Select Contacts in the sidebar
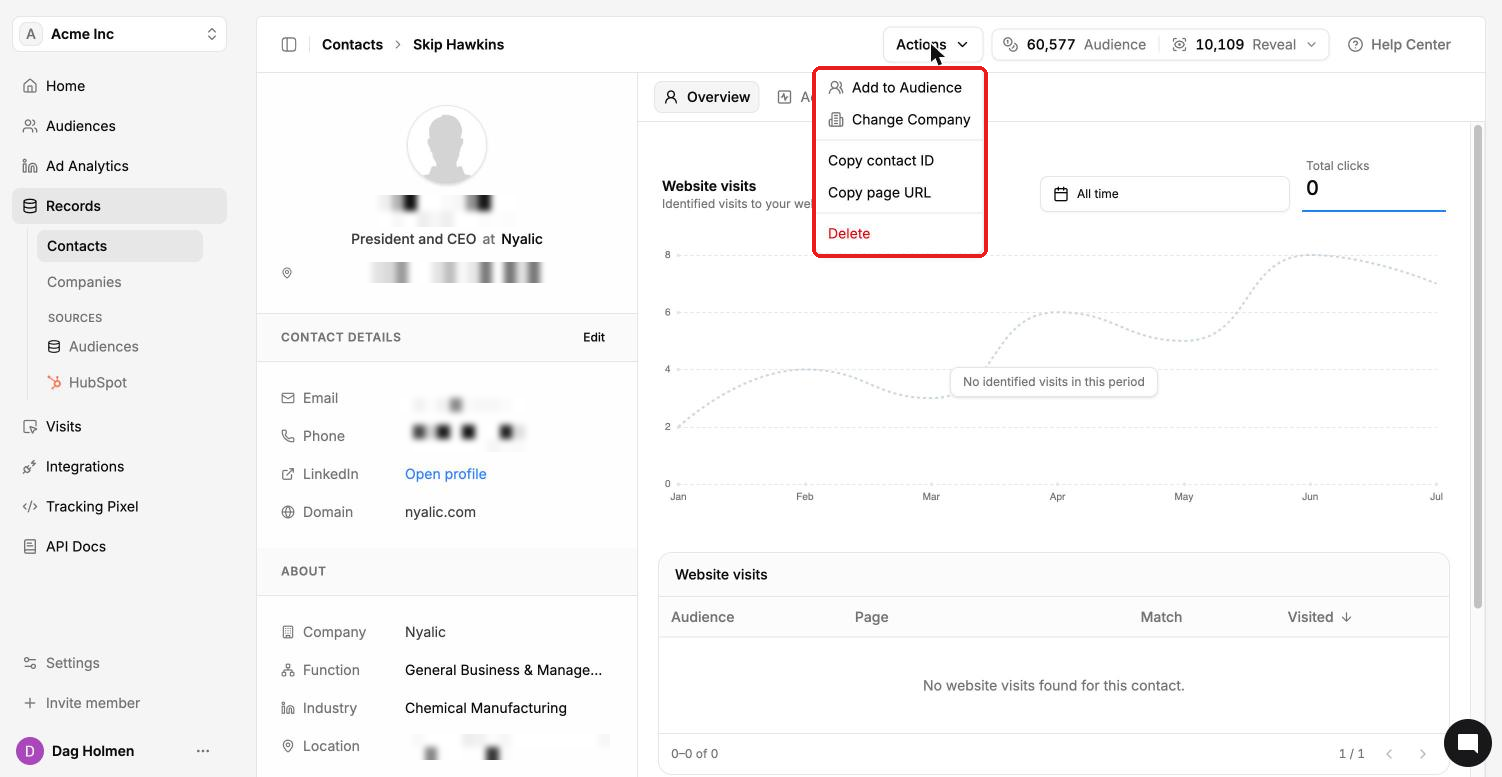The width and height of the screenshot is (1502, 777). tap(119, 246)
